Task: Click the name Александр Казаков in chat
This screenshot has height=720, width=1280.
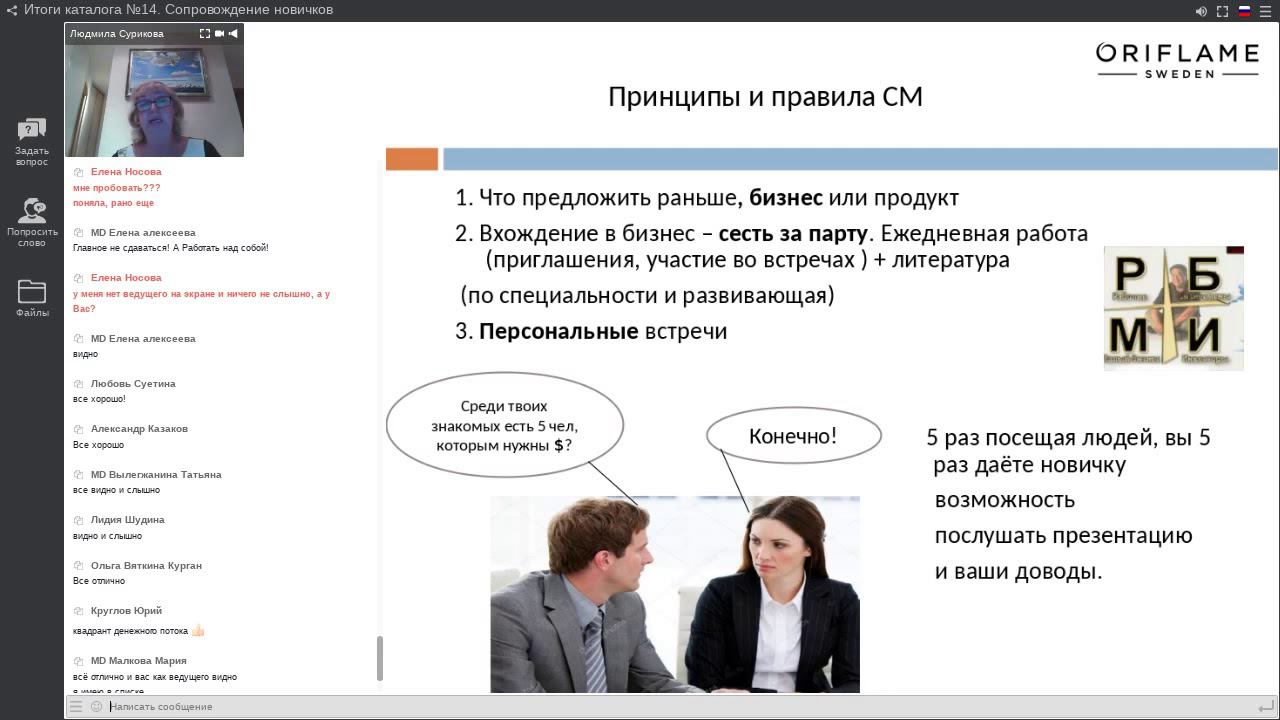Action: pyautogui.click(x=139, y=429)
